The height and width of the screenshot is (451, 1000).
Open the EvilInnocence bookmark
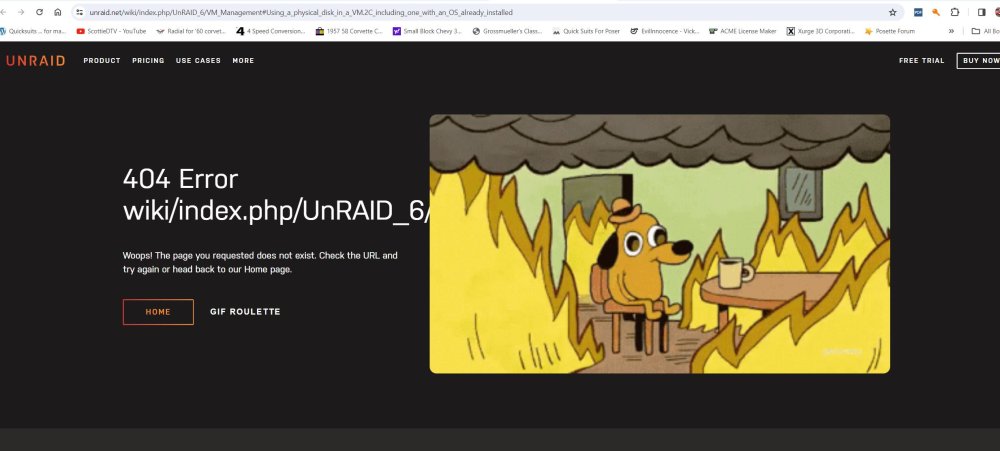coord(665,31)
